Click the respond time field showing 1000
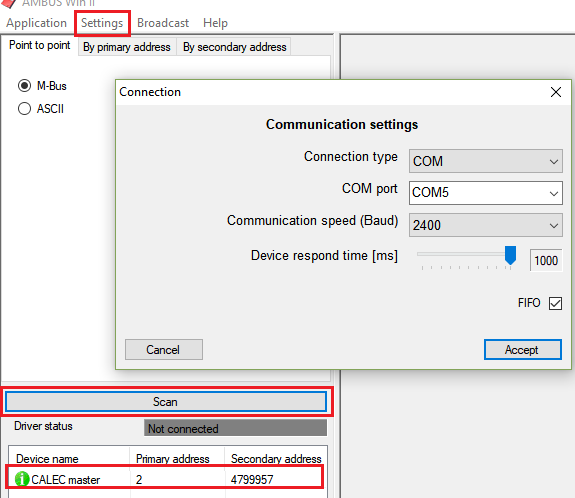 [x=546, y=260]
